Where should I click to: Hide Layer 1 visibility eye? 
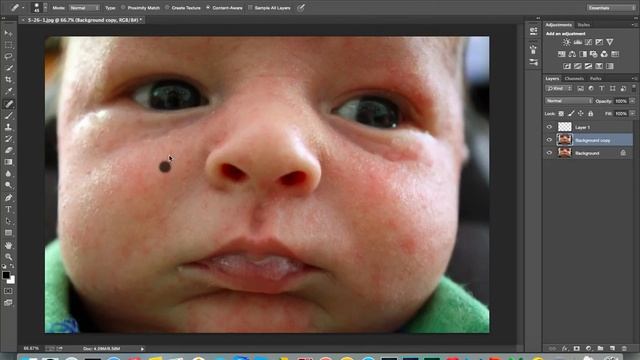pyautogui.click(x=549, y=127)
